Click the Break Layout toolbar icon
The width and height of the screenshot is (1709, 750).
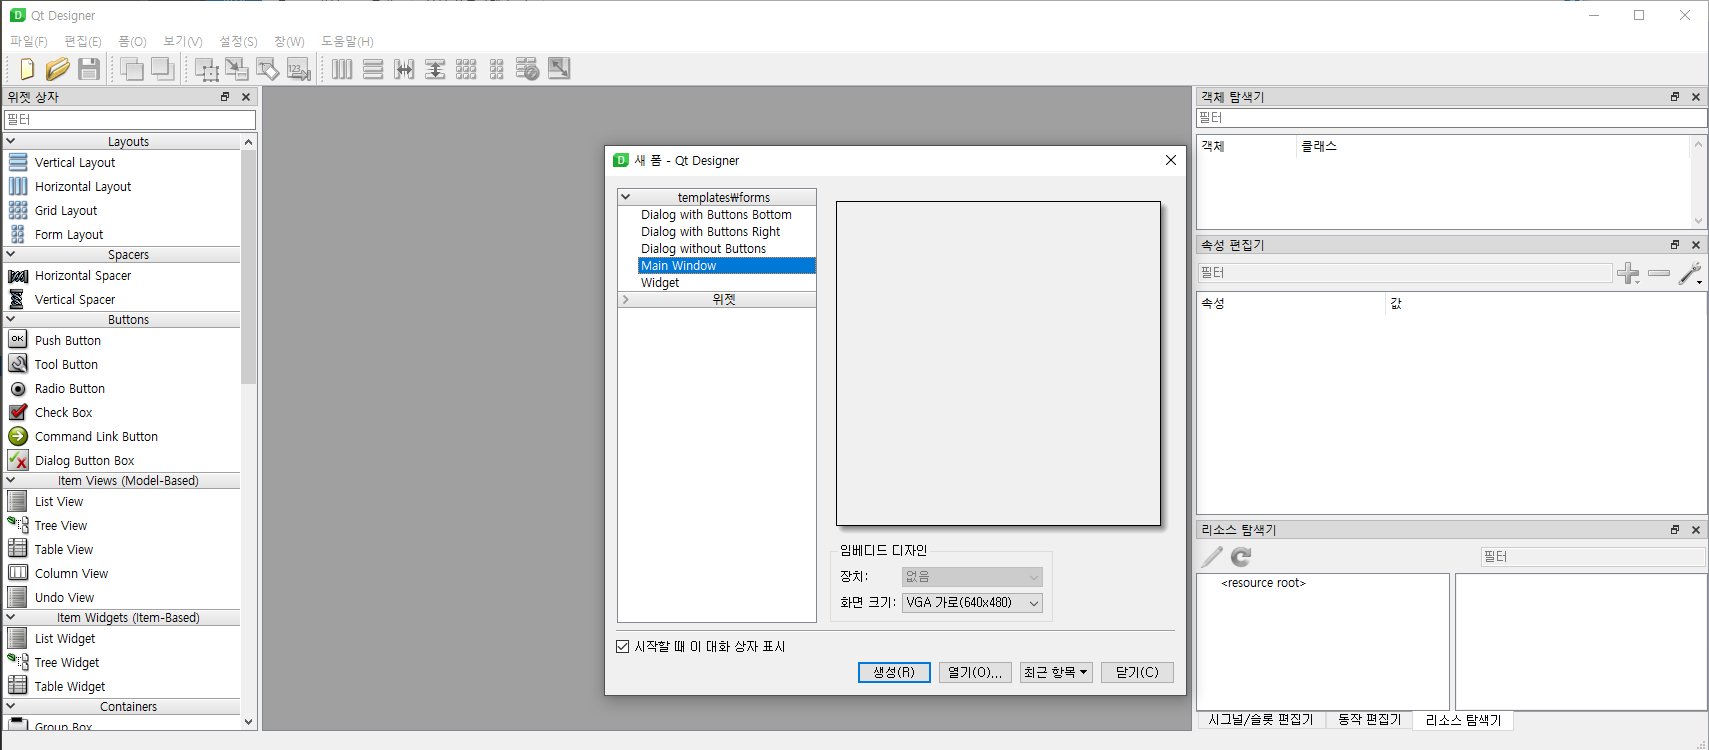tap(528, 69)
